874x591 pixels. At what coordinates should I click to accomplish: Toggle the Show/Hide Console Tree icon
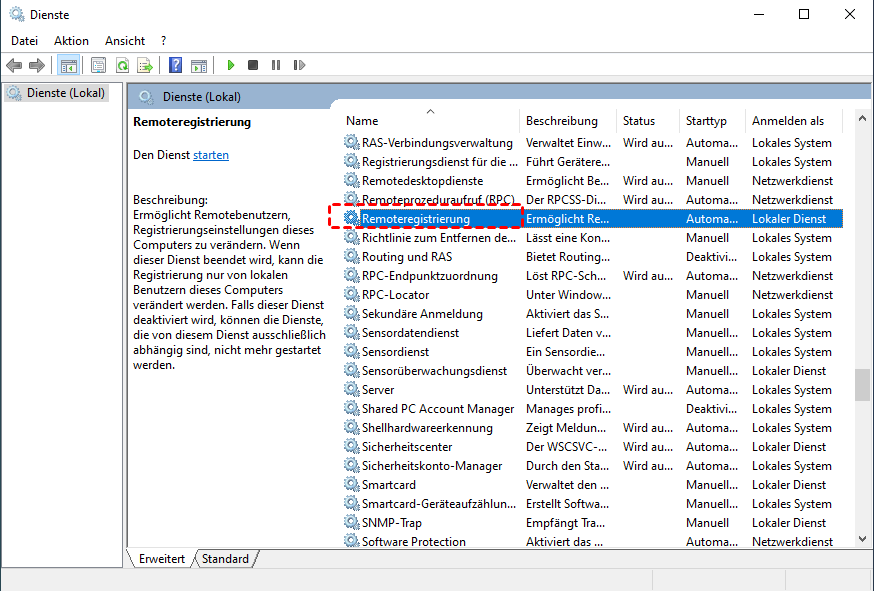69,65
